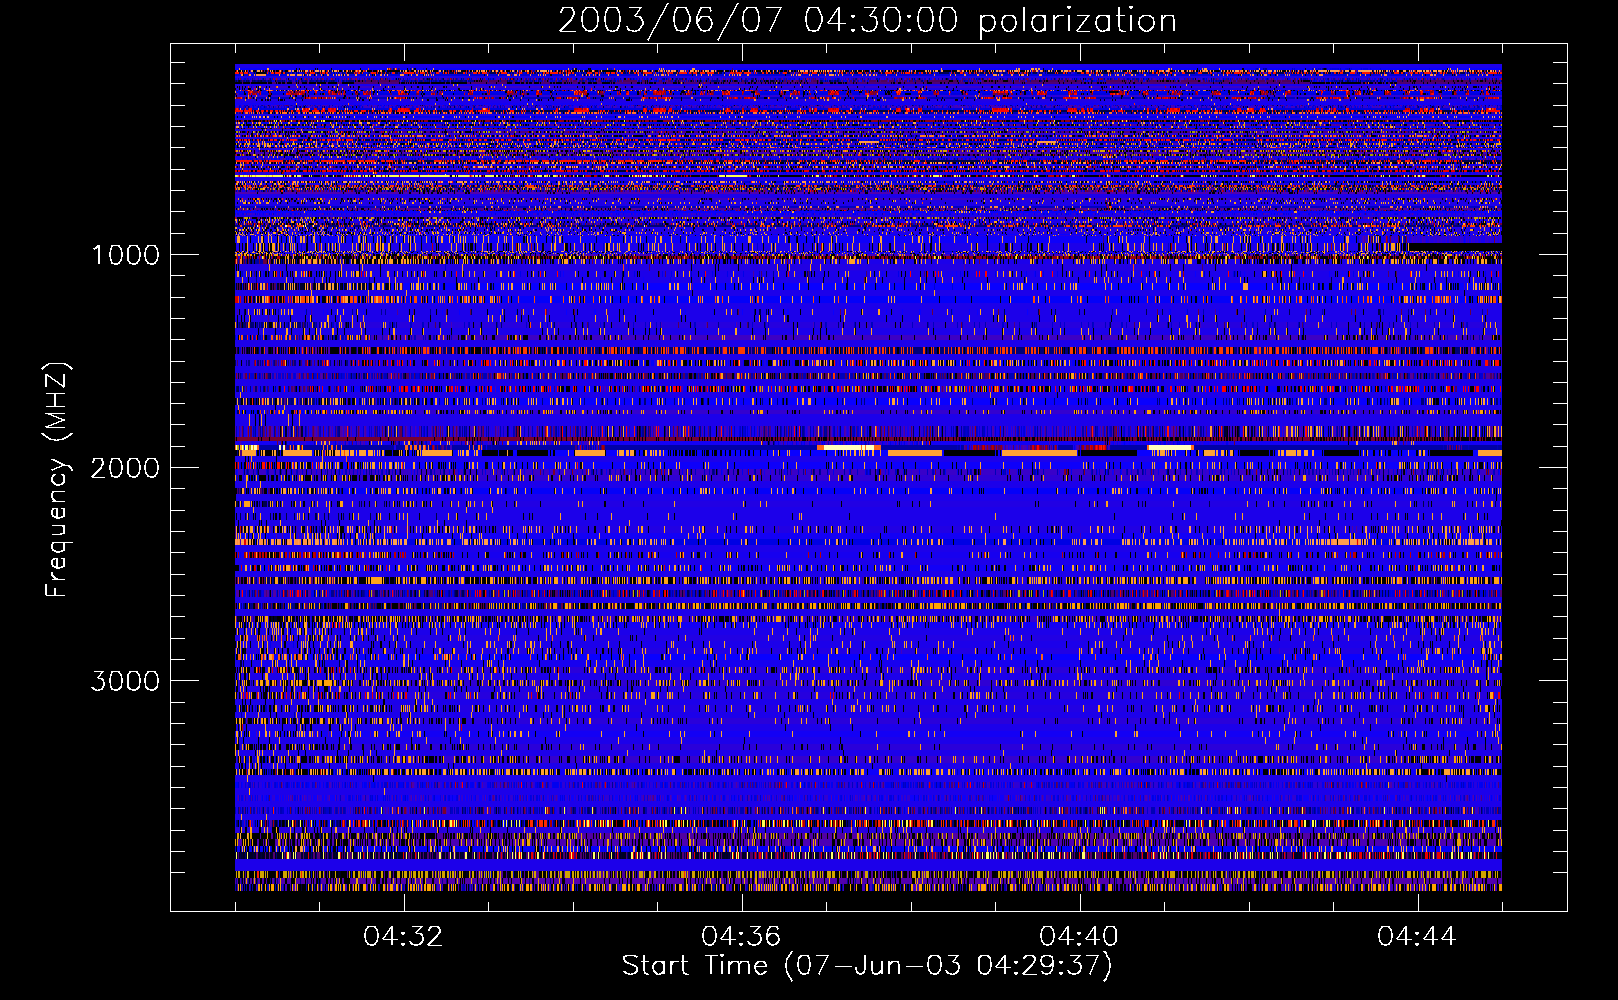Click the 04:40 time tick label
1618x1000 pixels.
click(1079, 937)
